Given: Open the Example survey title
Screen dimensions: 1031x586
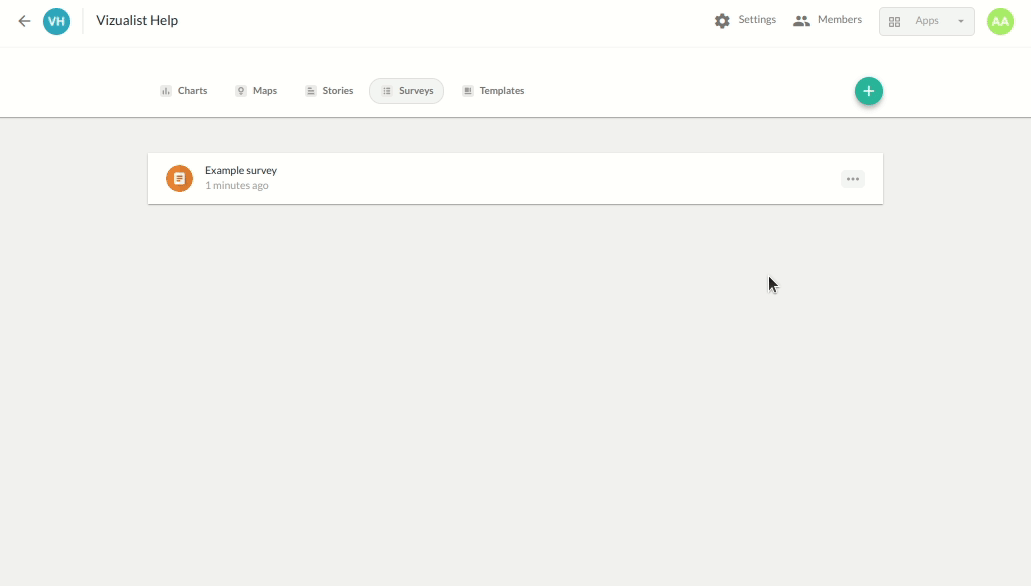Looking at the screenshot, I should click(241, 171).
